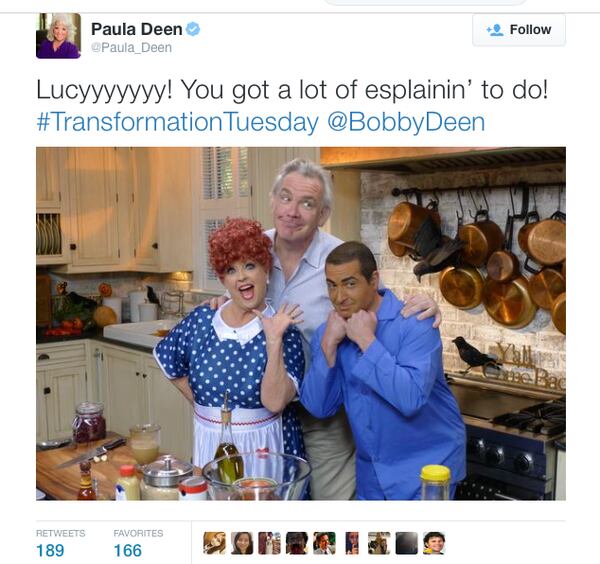Open the Paula Deen display name link

pyautogui.click(x=137, y=29)
